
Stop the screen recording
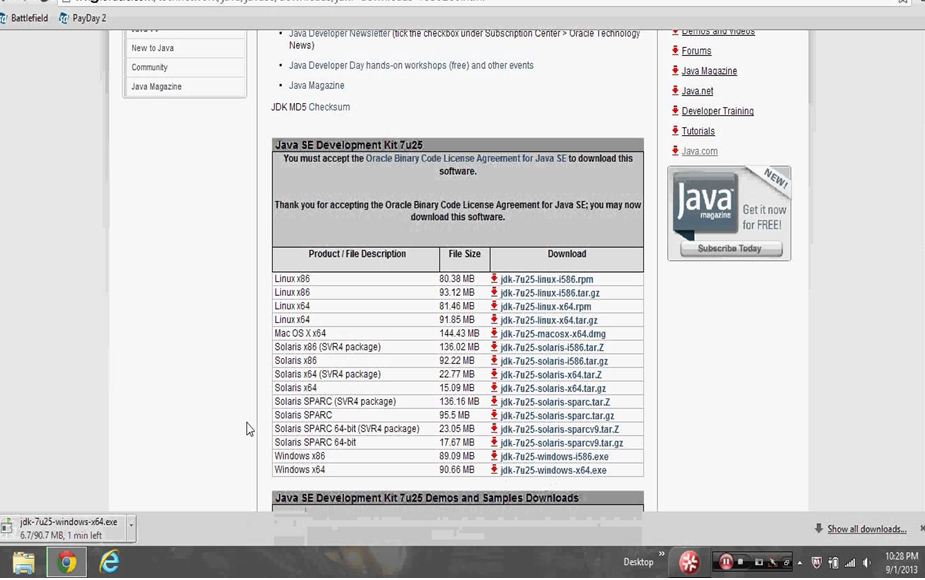[741, 562]
